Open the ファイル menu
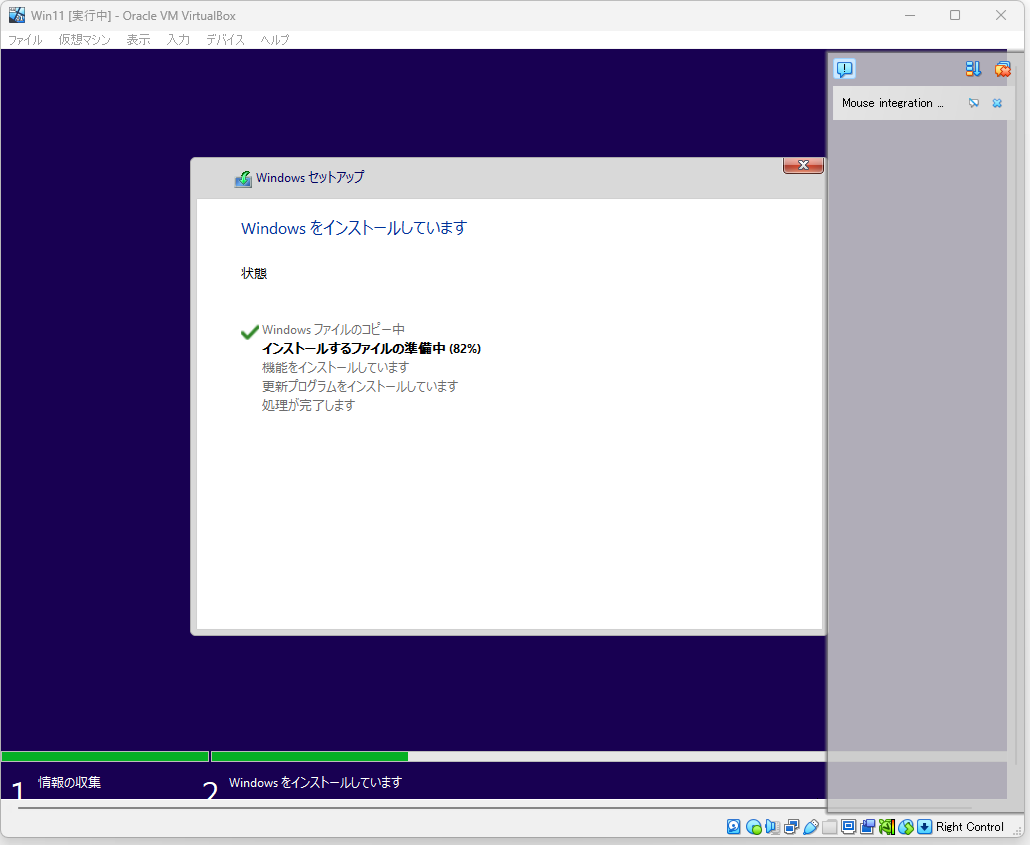1030x845 pixels. point(25,40)
